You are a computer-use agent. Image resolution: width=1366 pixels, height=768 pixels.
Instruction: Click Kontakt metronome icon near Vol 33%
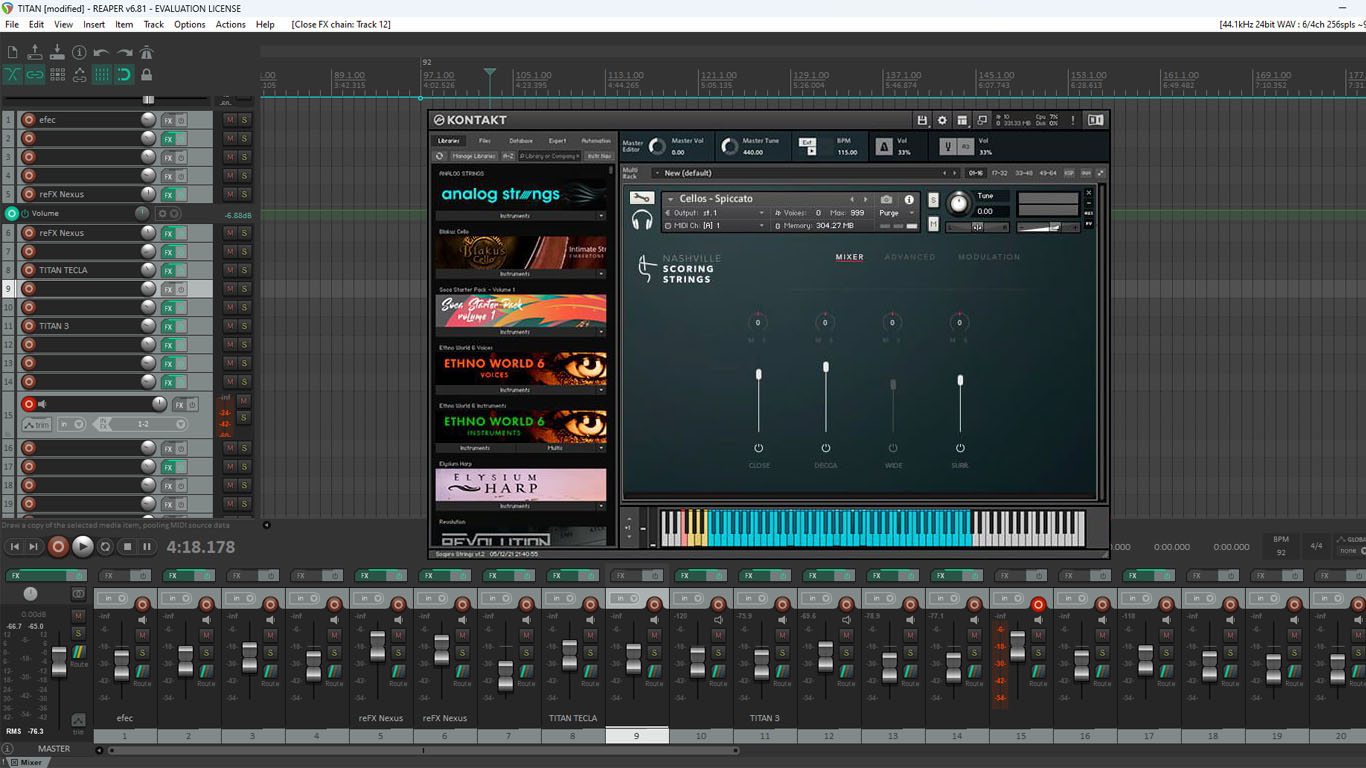click(x=884, y=146)
